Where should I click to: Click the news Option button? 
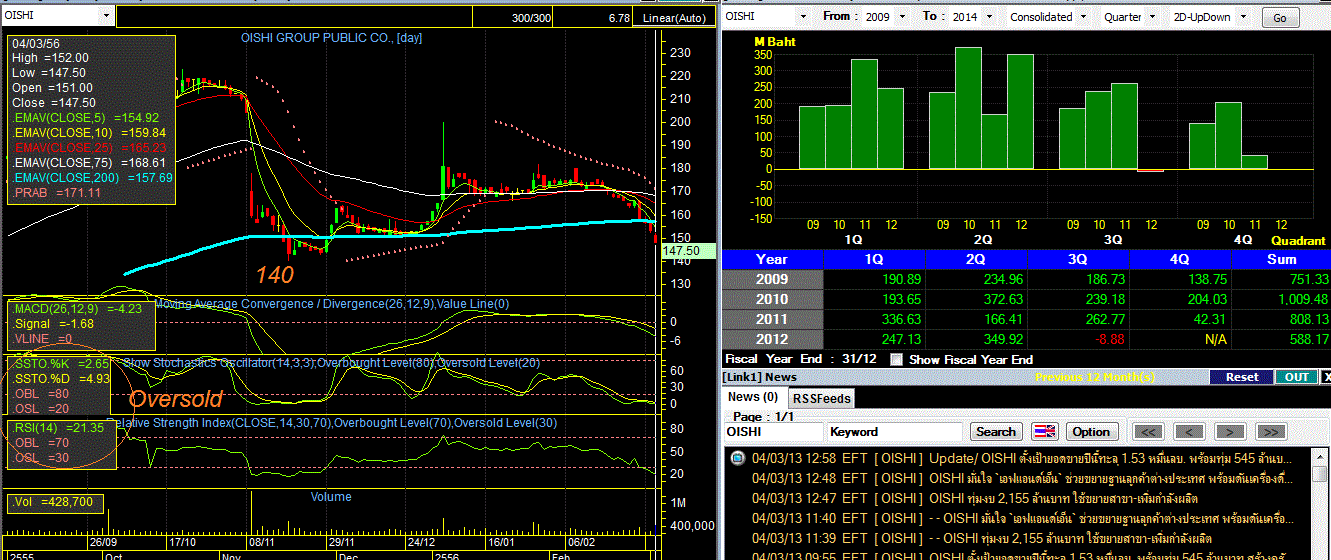(1091, 431)
